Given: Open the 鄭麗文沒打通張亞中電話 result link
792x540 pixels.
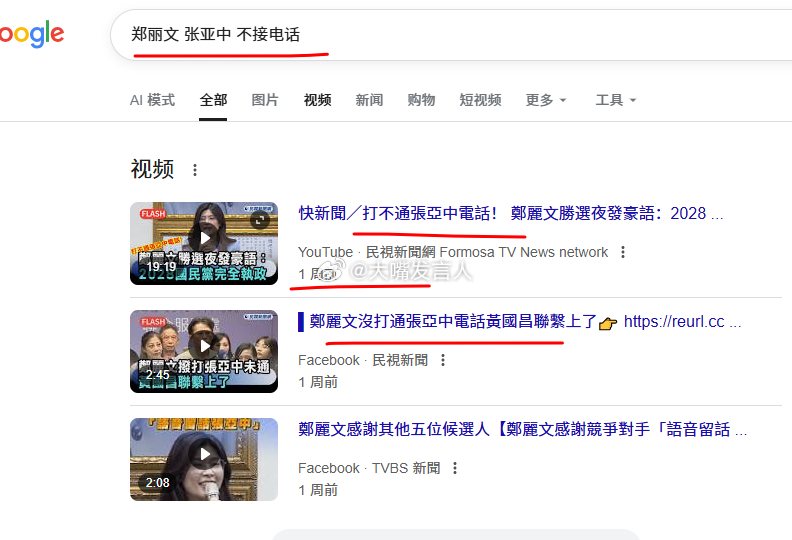Looking at the screenshot, I should [x=520, y=321].
